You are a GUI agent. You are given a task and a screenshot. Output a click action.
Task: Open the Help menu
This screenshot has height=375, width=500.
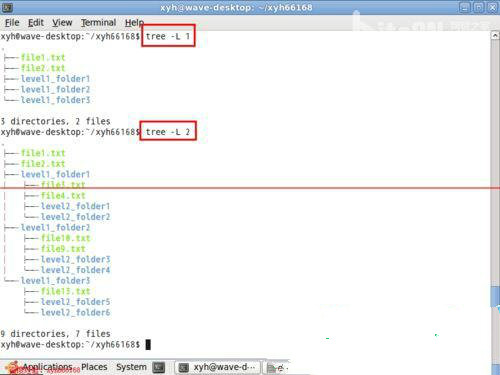pos(134,23)
